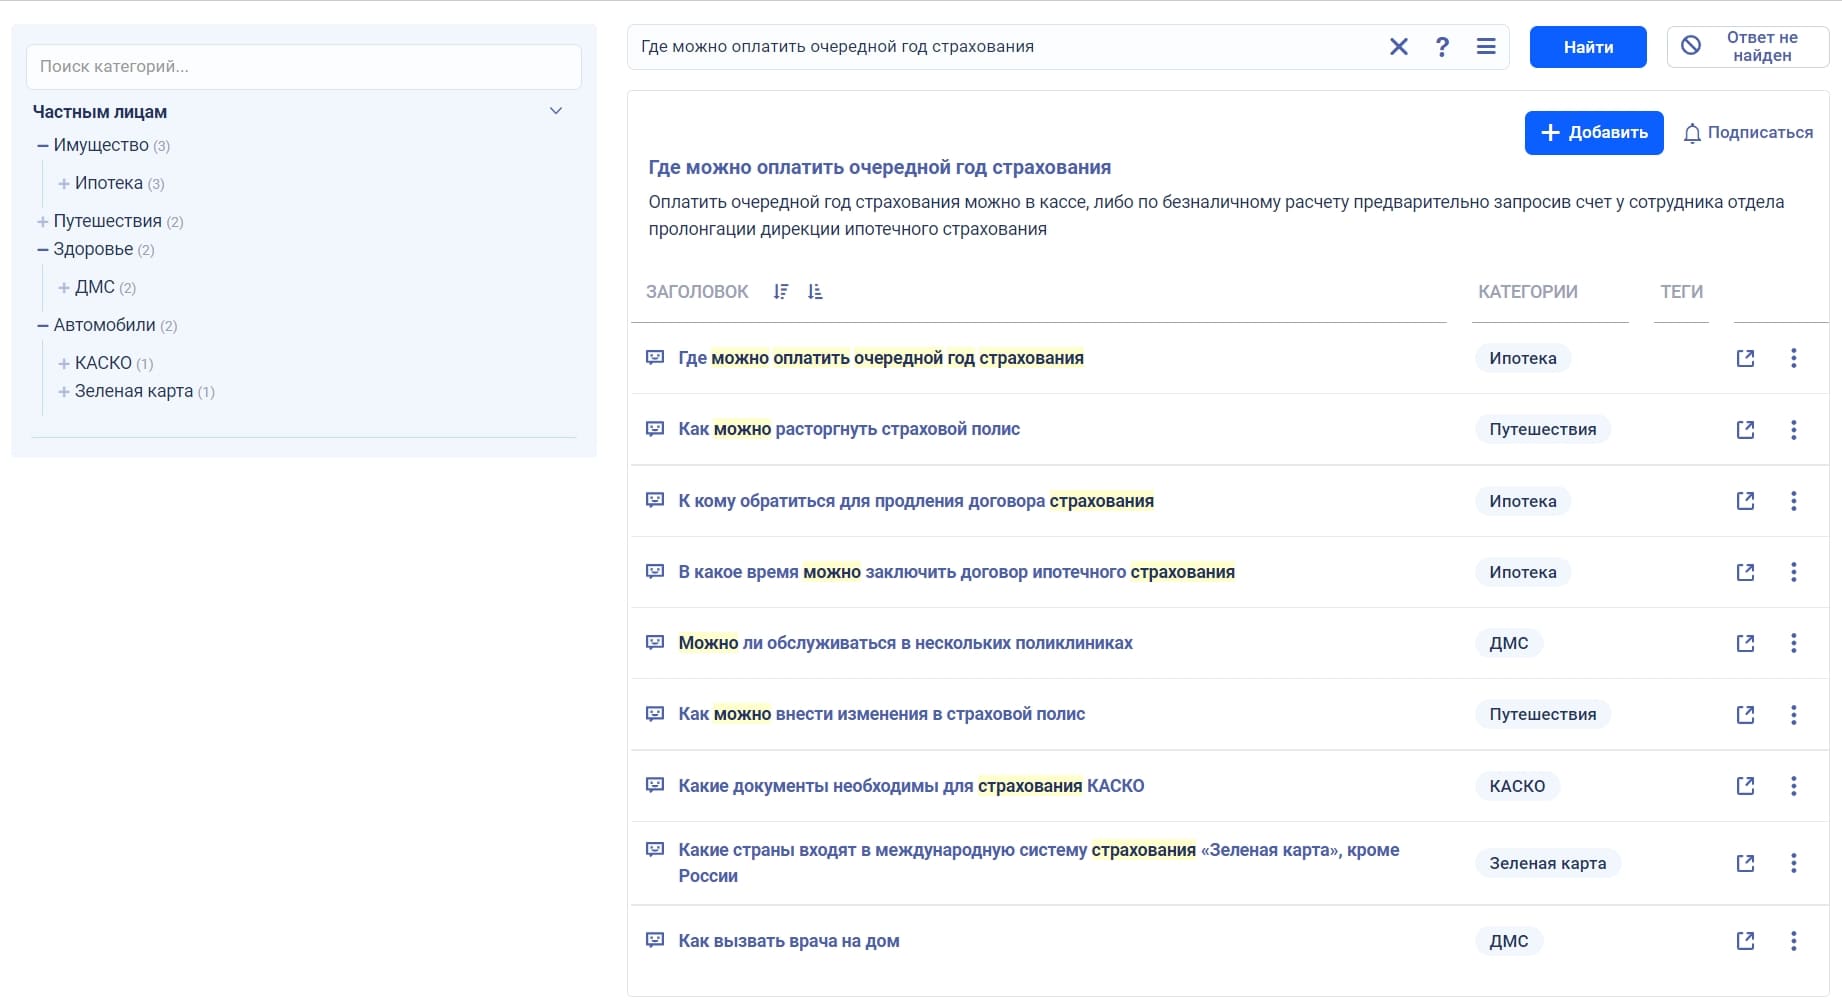Select Зеленая карта in category tree
The image size is (1842, 1005).
(x=133, y=391)
